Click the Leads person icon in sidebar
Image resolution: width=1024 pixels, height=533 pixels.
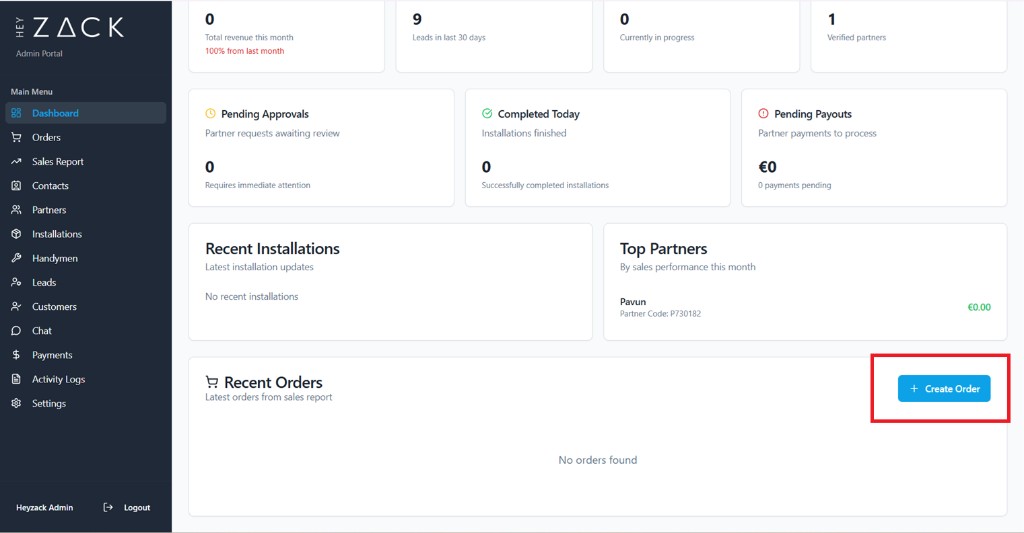click(16, 282)
